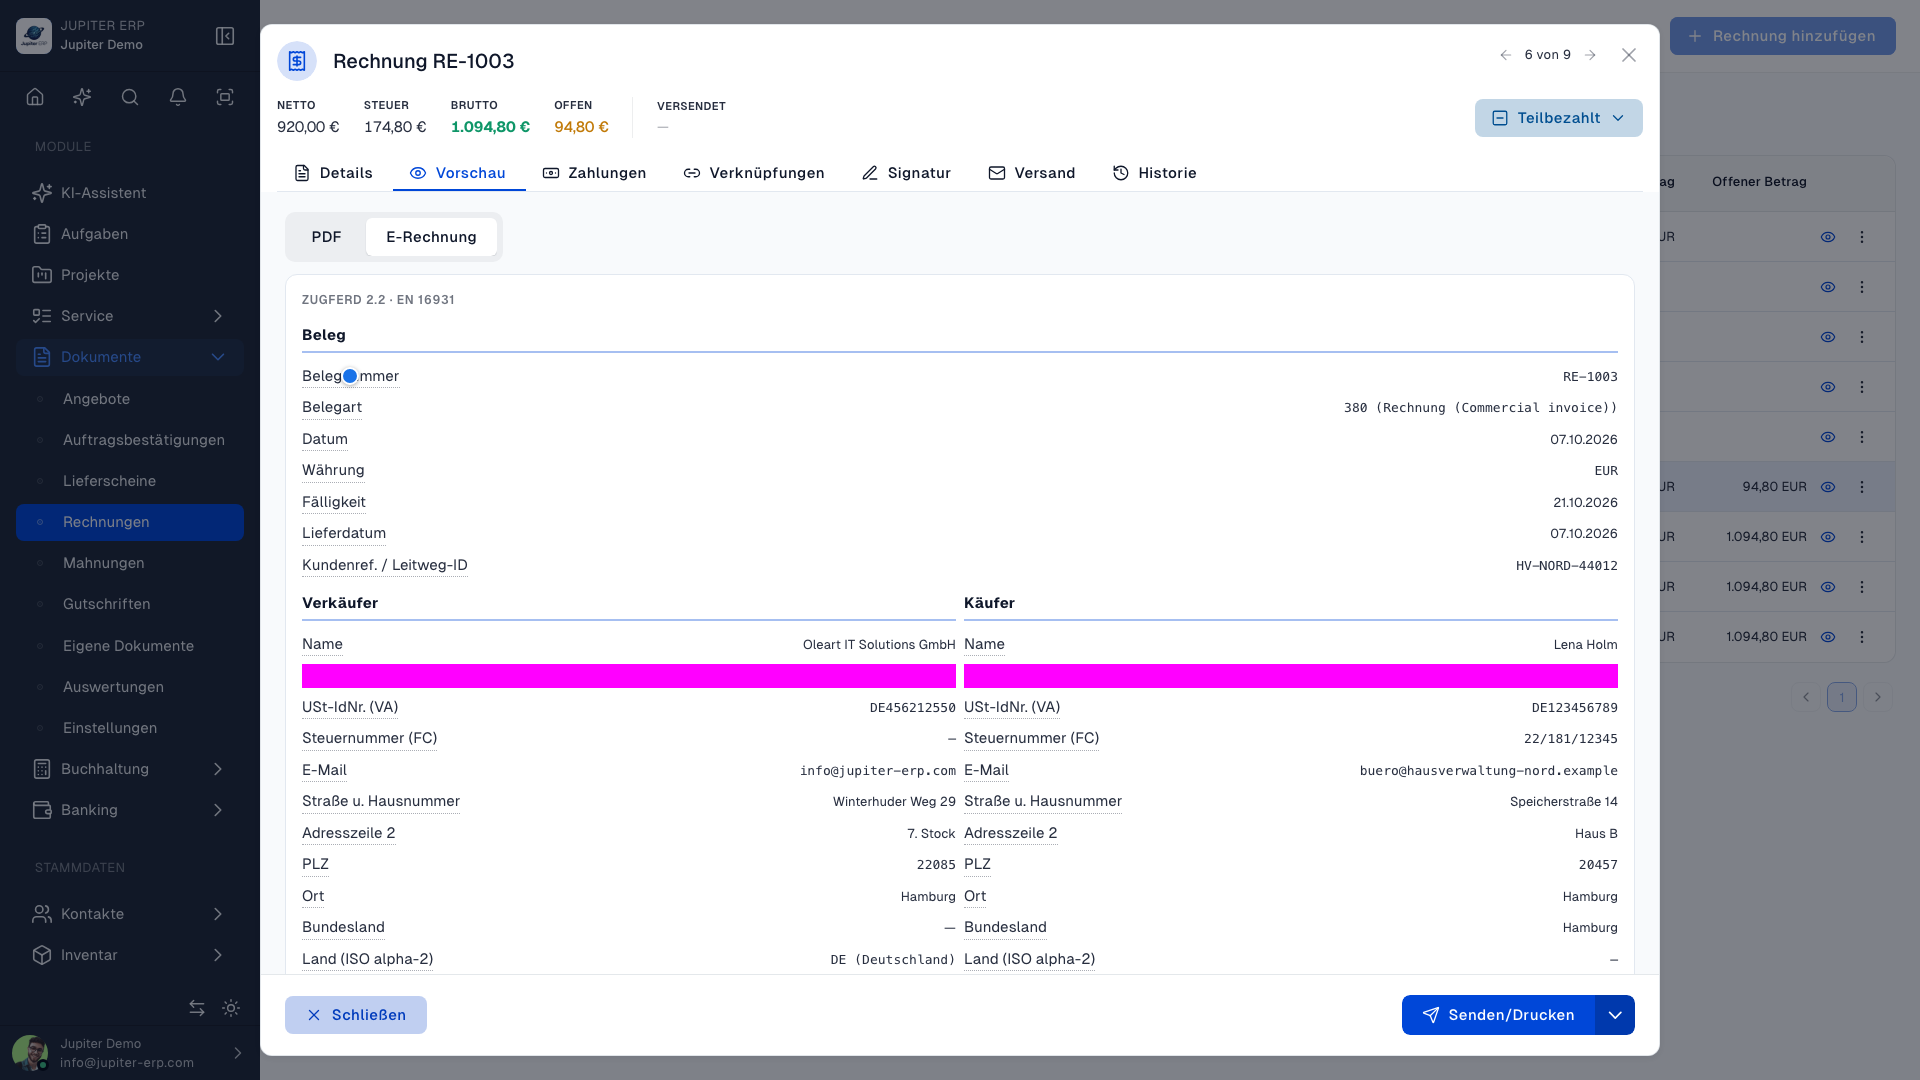Go to next invoice arrow

(1590, 55)
